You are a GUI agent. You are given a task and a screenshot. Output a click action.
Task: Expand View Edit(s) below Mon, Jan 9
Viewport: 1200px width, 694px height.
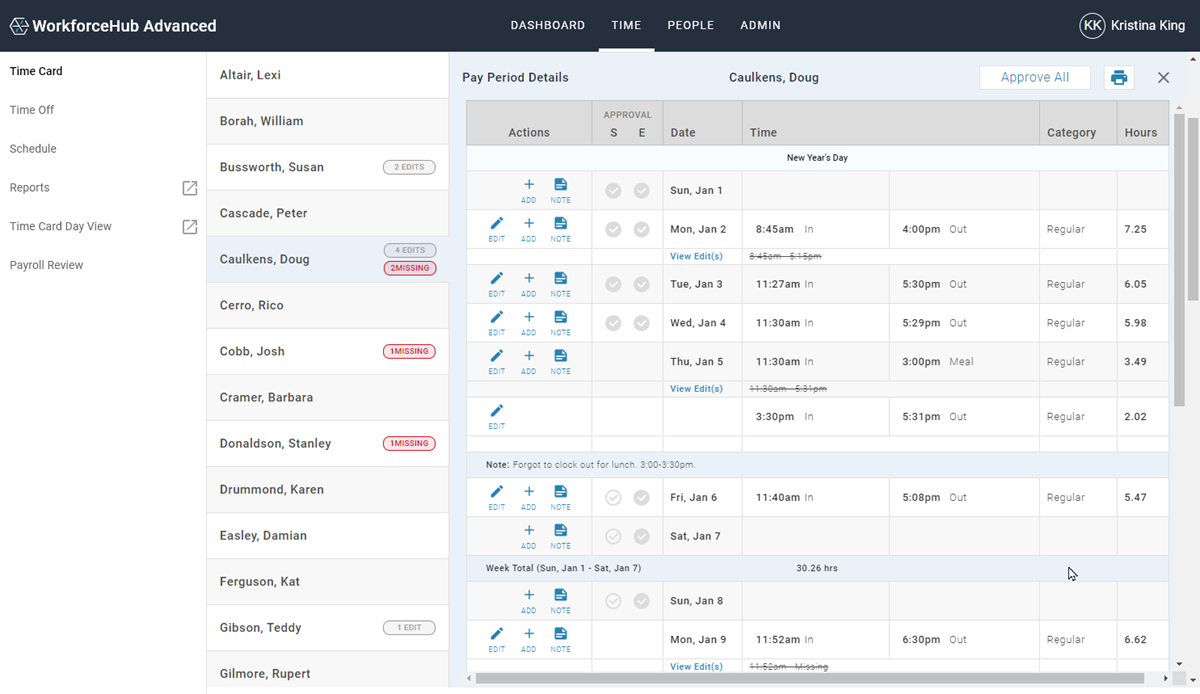[x=697, y=666]
